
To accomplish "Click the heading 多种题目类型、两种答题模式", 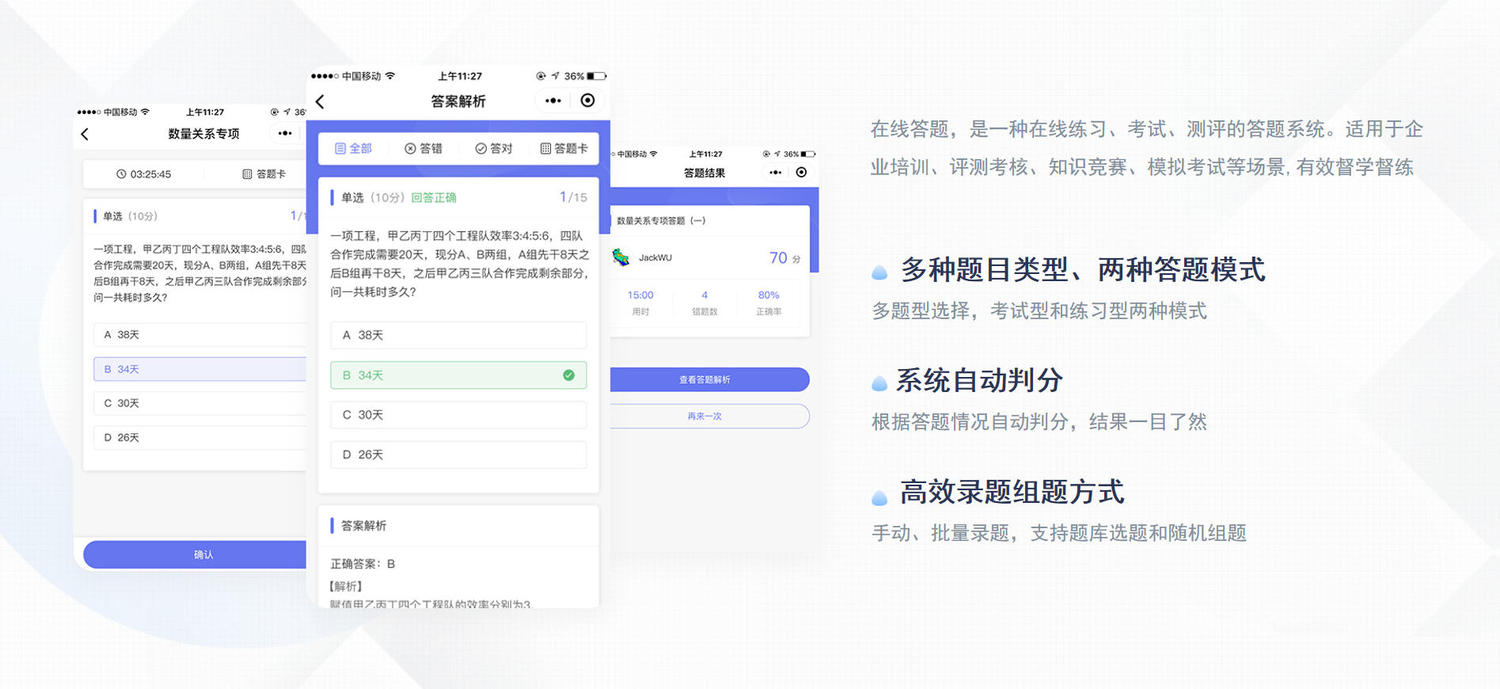I will [x=1083, y=270].
